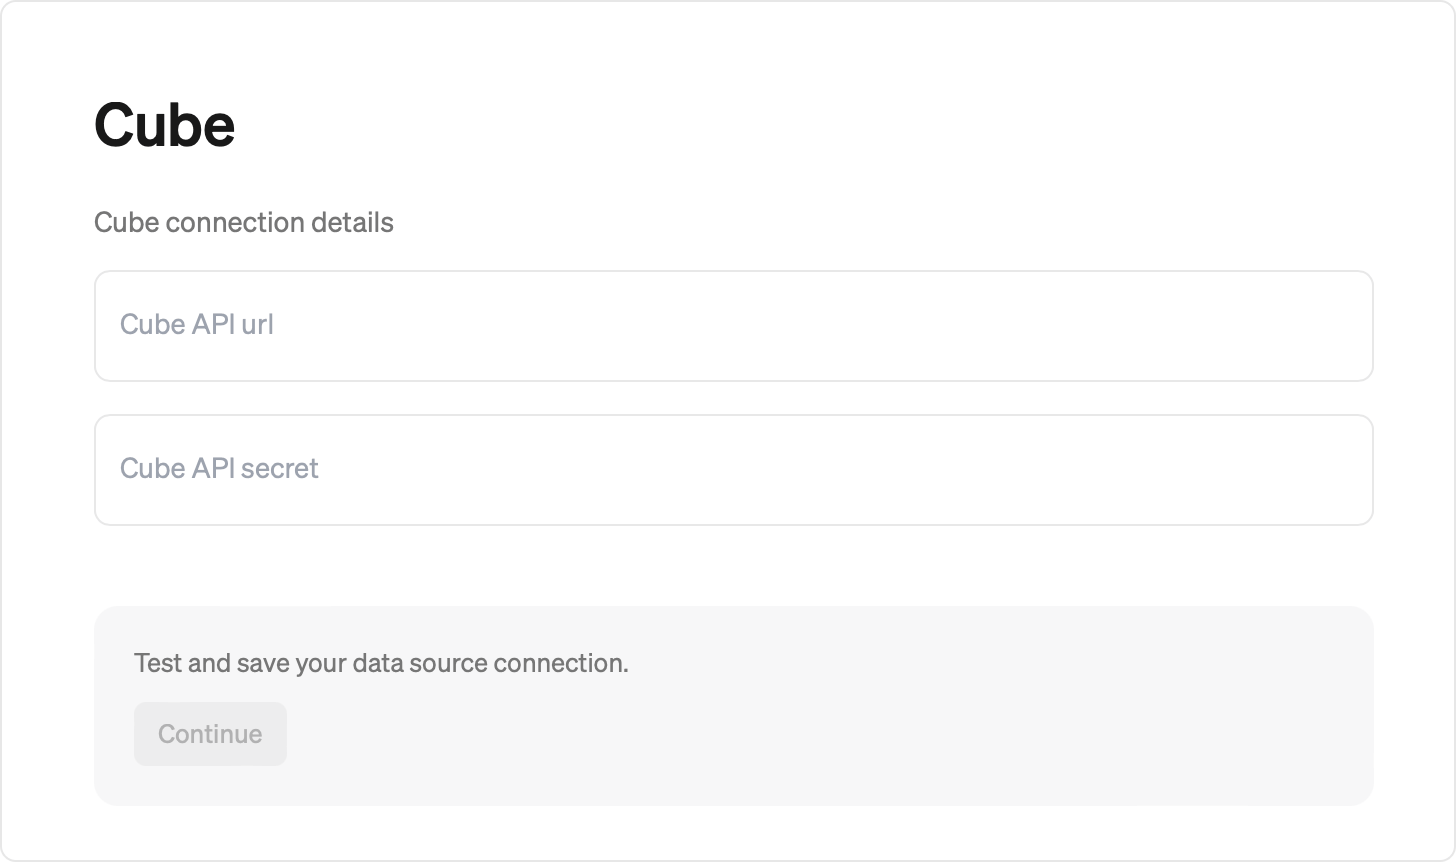
Task: Click the subtitle under the Cube heading
Action: (x=244, y=222)
